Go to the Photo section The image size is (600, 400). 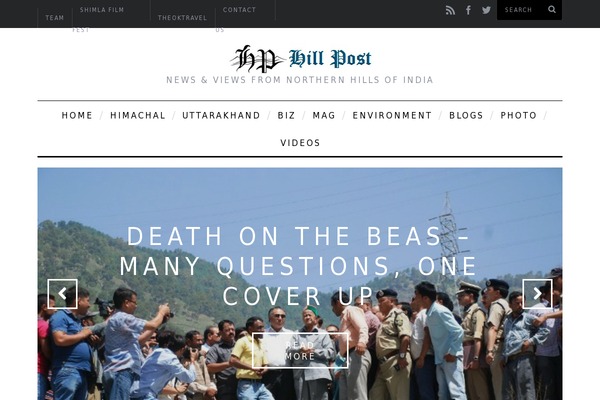[x=518, y=115]
